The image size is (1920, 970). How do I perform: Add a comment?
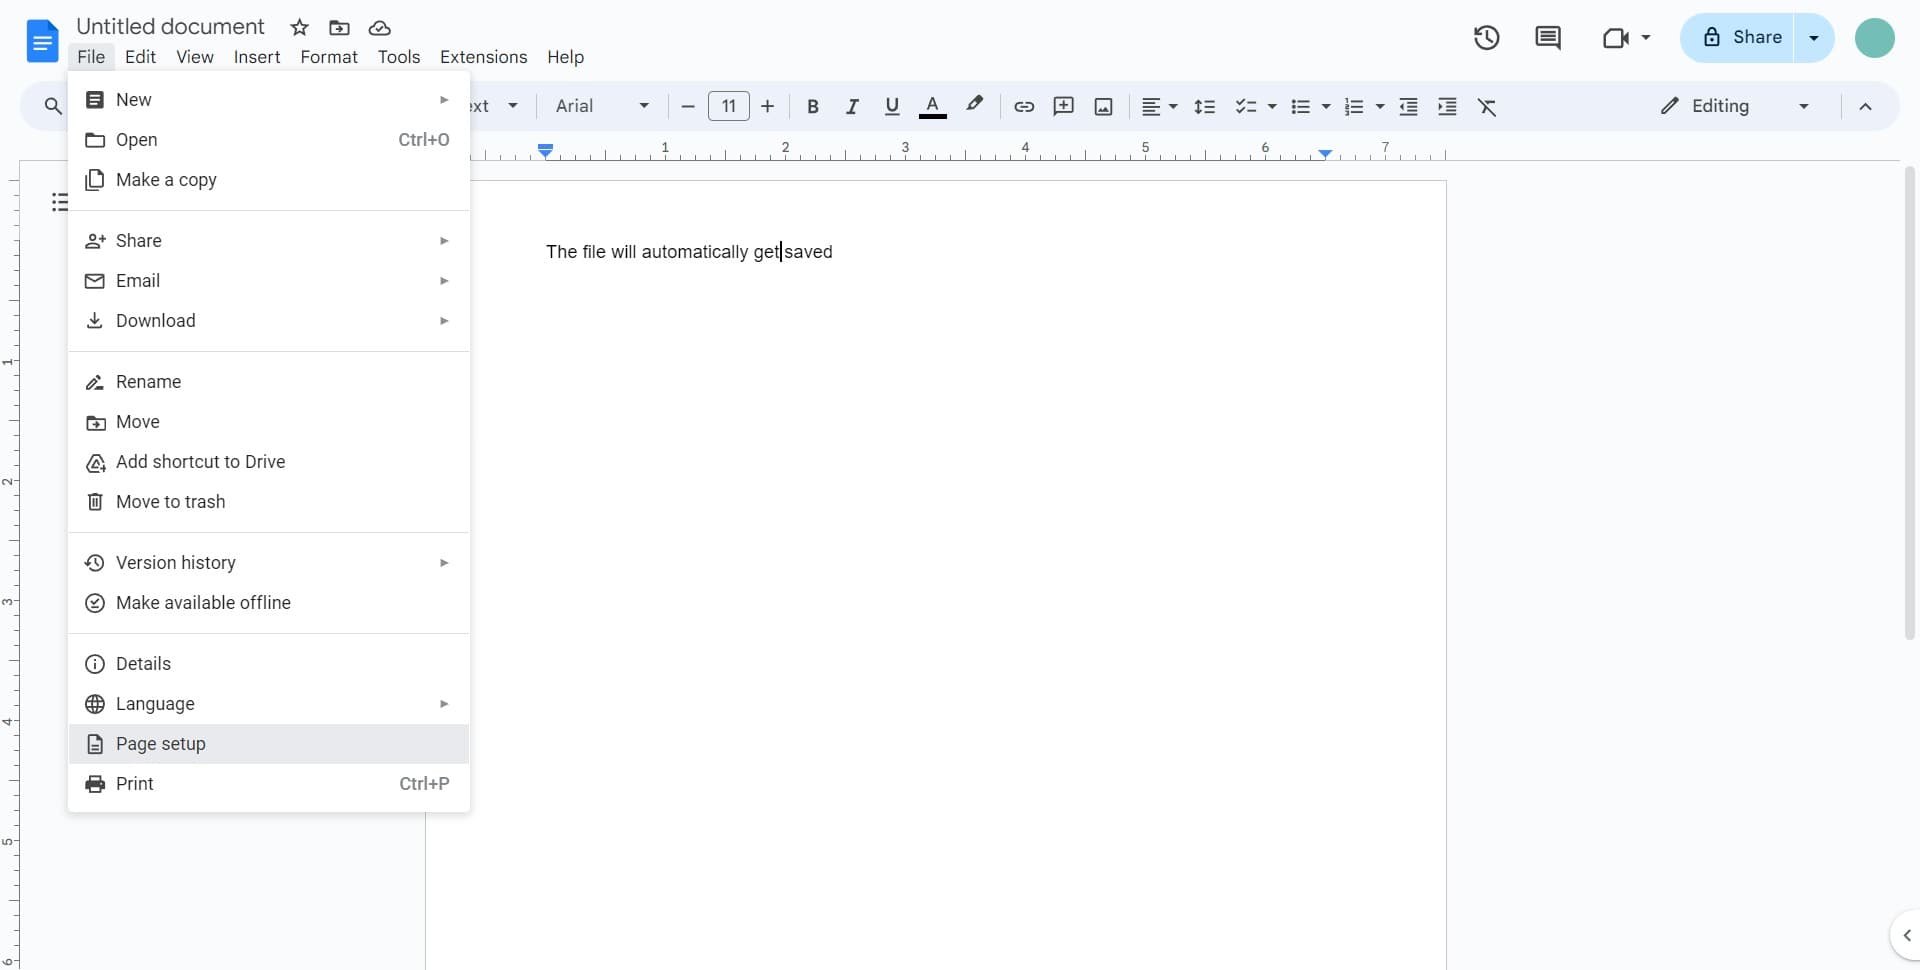[1063, 106]
